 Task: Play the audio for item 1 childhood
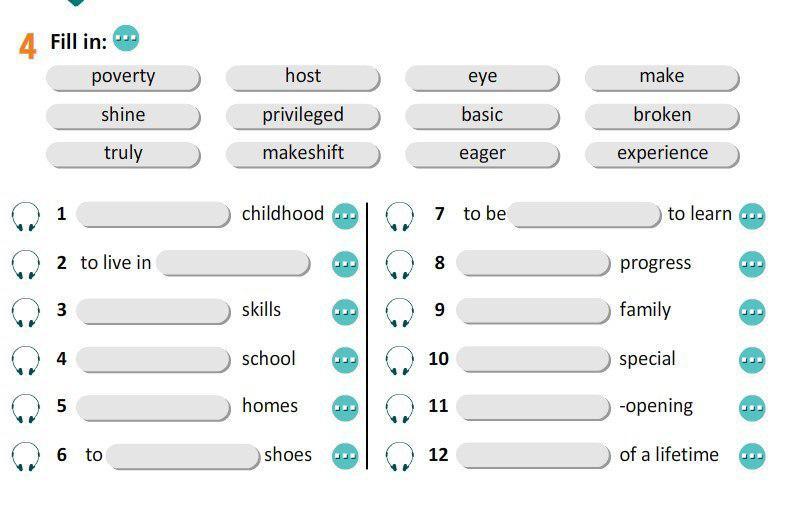point(26,215)
